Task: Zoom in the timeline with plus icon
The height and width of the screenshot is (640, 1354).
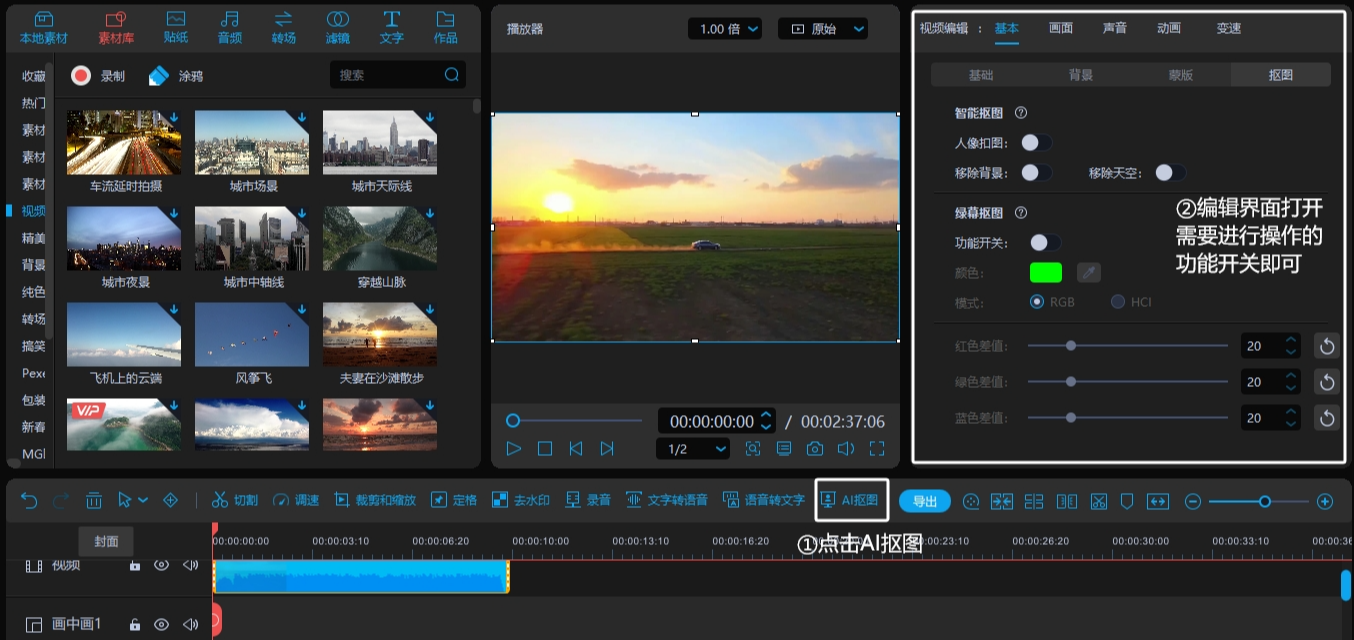Action: pyautogui.click(x=1325, y=501)
